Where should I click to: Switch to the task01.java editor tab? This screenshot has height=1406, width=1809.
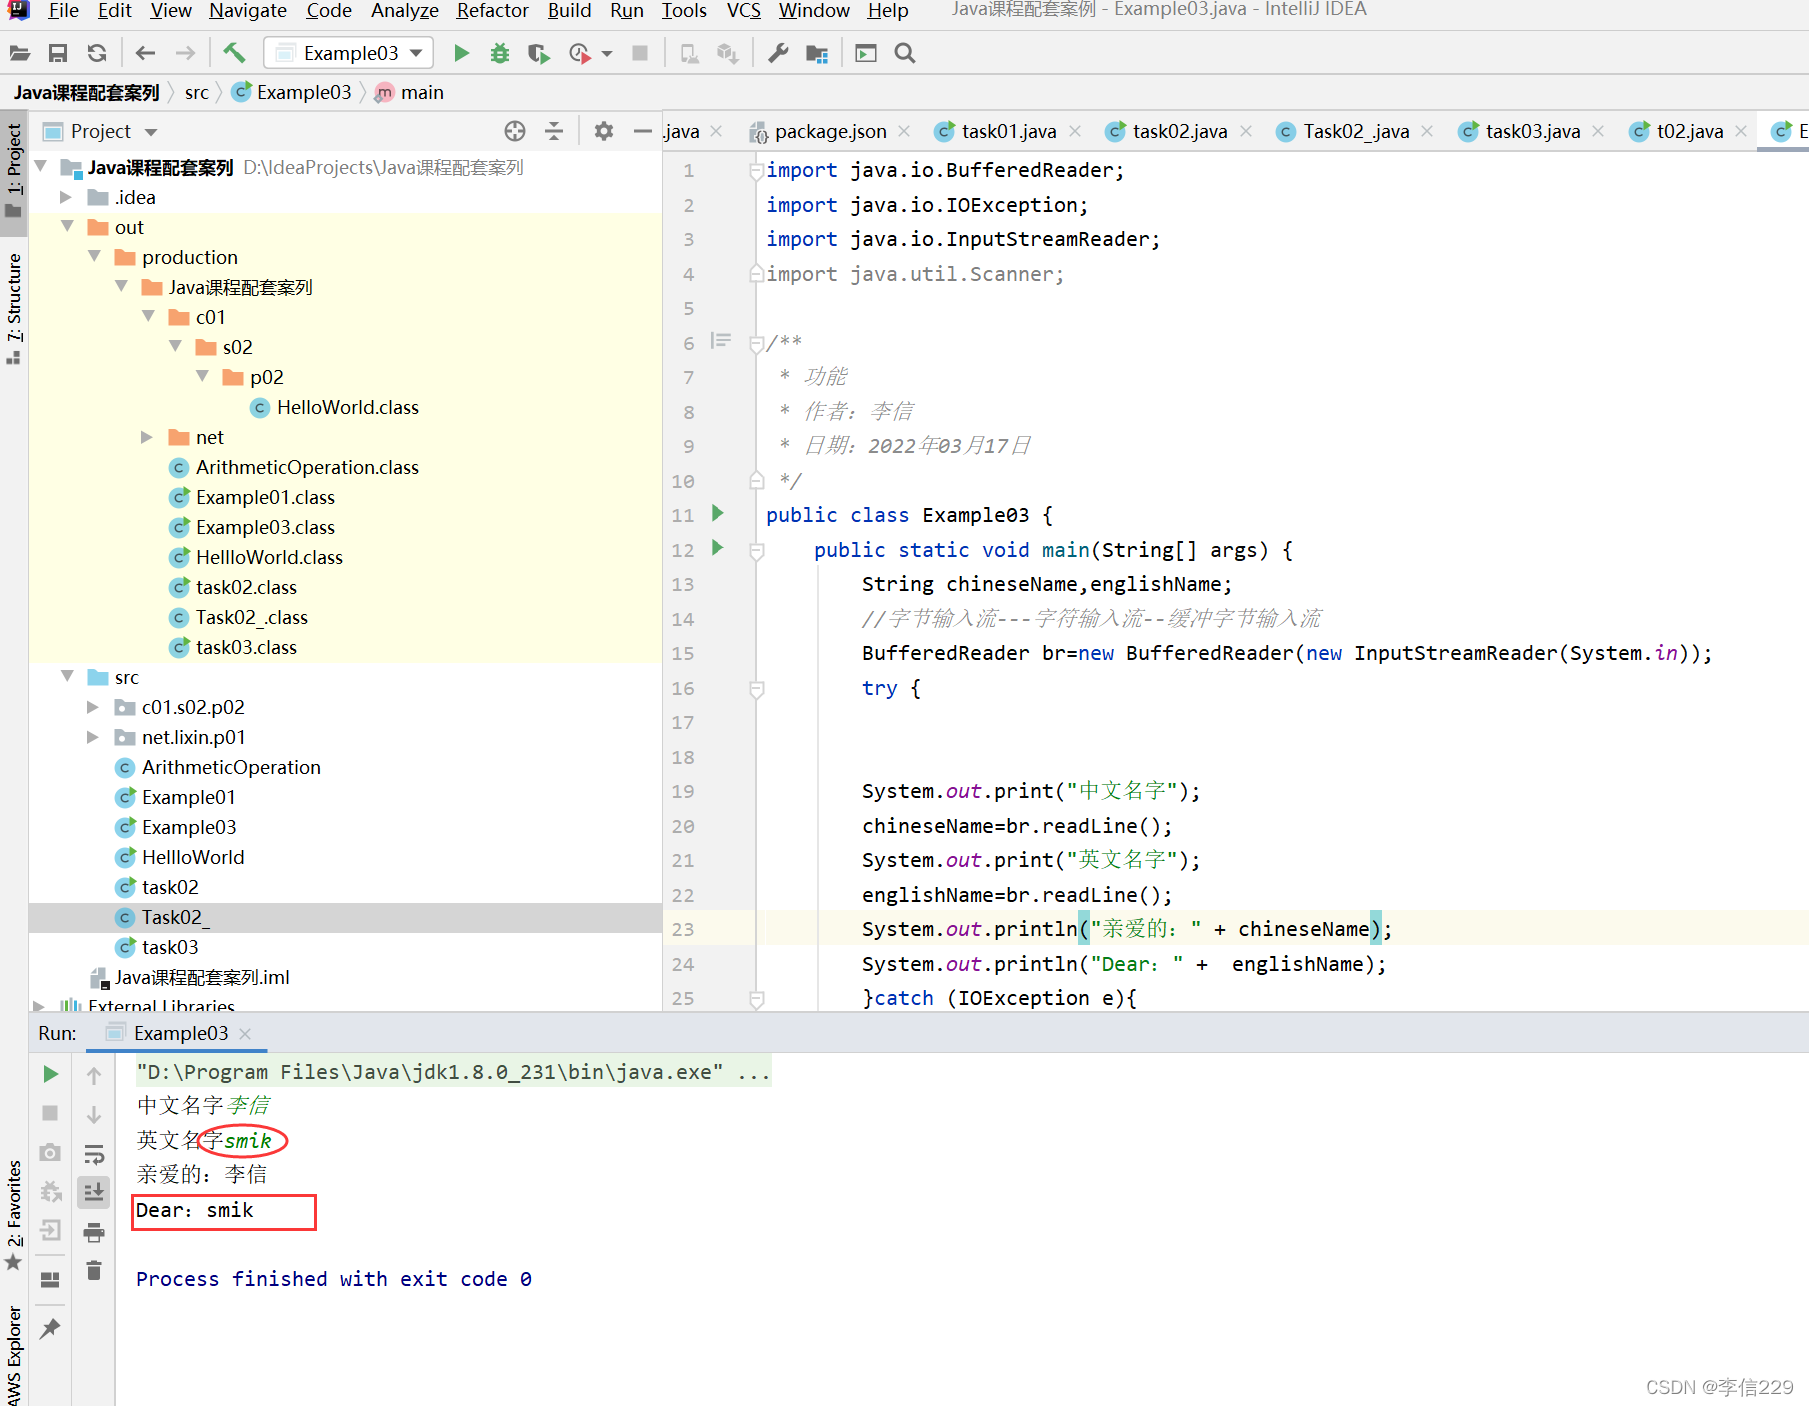(1007, 131)
